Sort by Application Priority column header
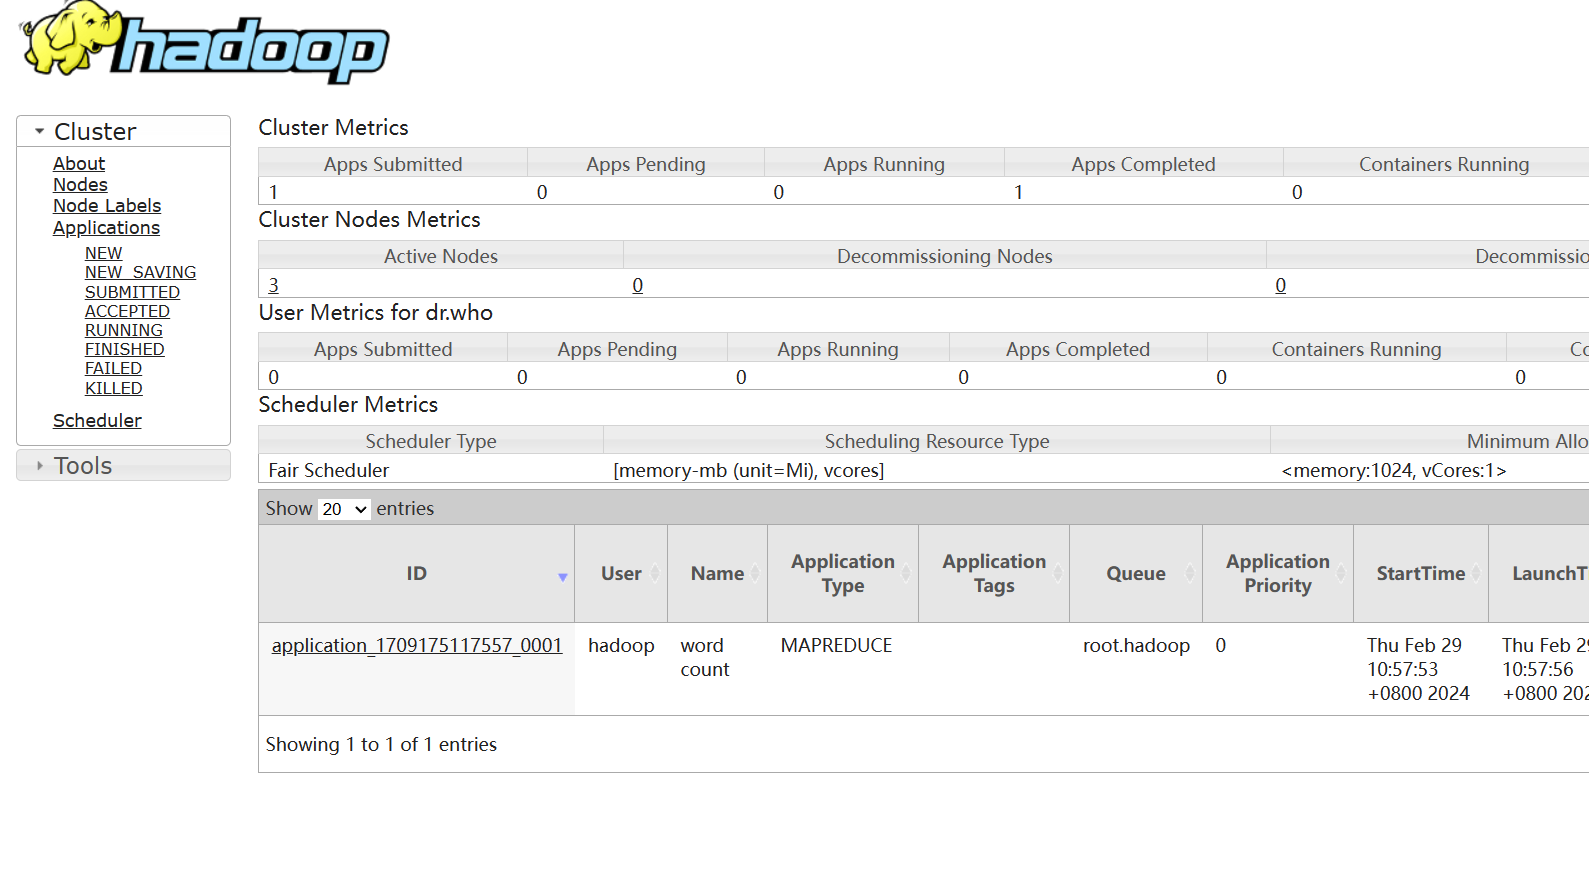This screenshot has width=1589, height=876. (x=1277, y=574)
